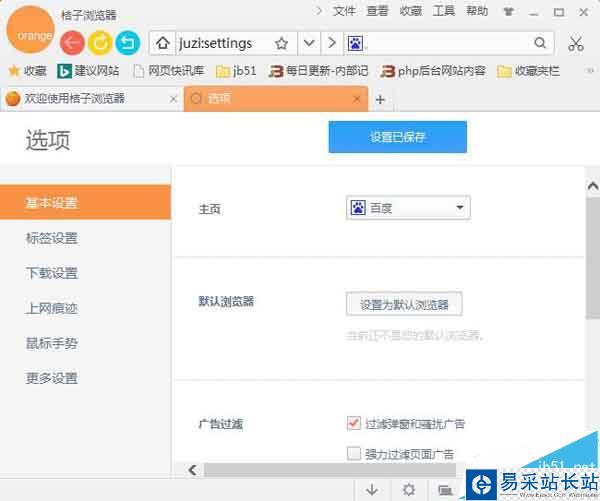The height and width of the screenshot is (501, 600).
Task: Open settings gear in status bar
Action: point(409,490)
